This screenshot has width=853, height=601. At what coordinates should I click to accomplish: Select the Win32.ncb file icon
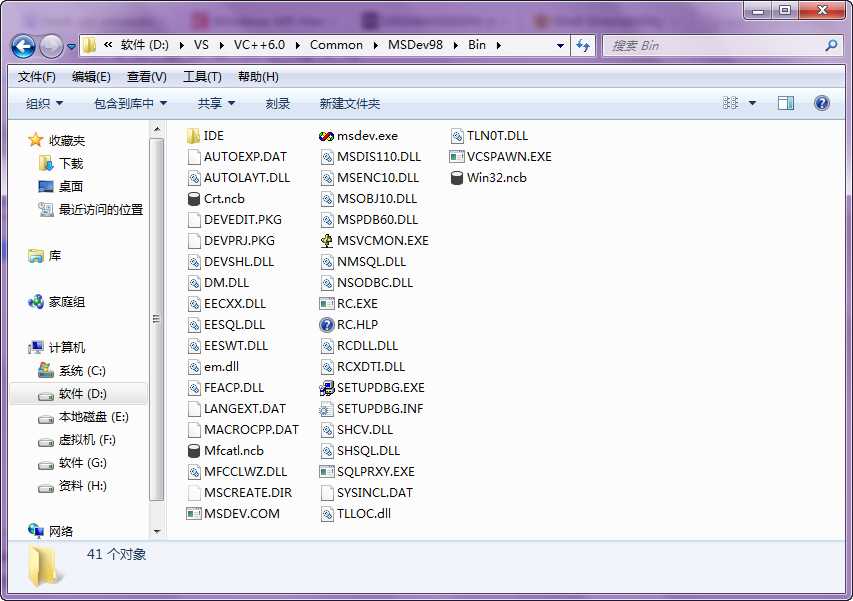(457, 178)
